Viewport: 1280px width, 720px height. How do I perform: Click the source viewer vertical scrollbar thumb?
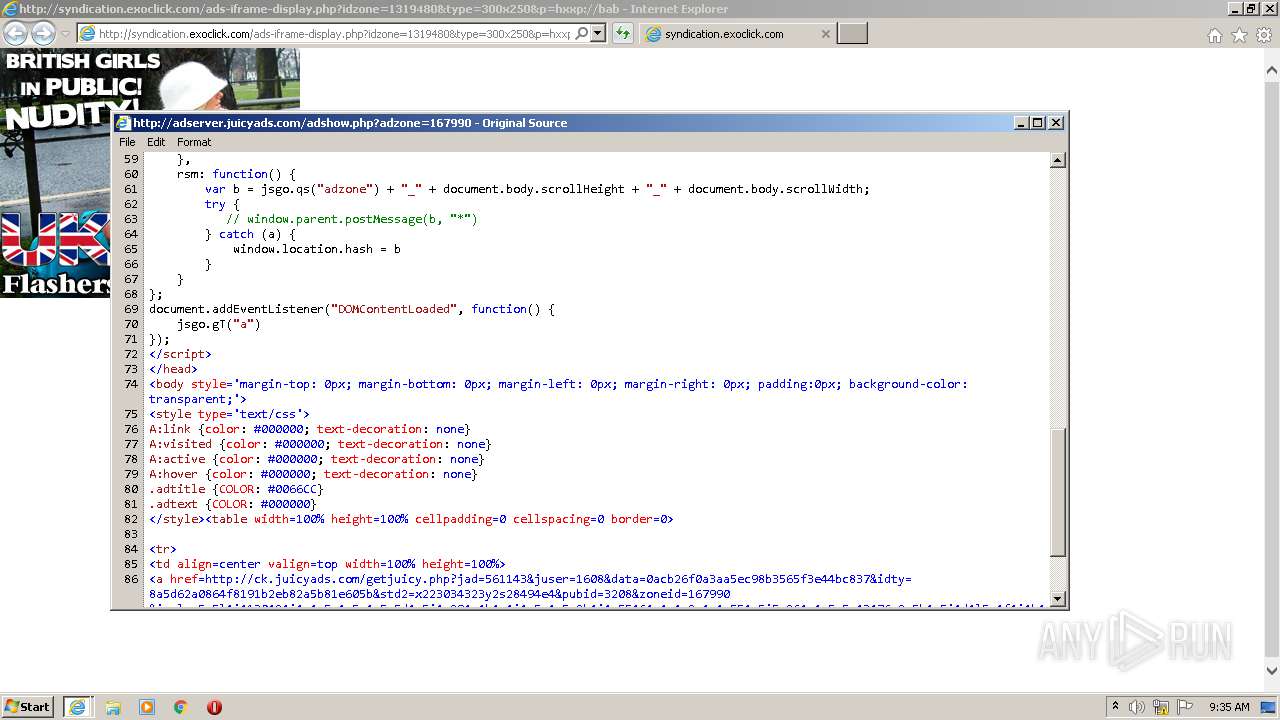[x=1058, y=491]
